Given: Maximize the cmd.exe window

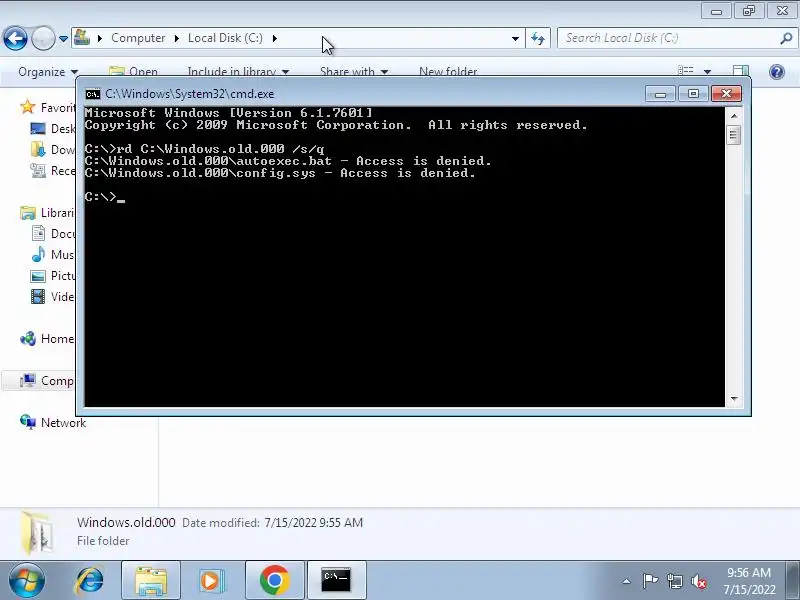Looking at the screenshot, I should 693,94.
